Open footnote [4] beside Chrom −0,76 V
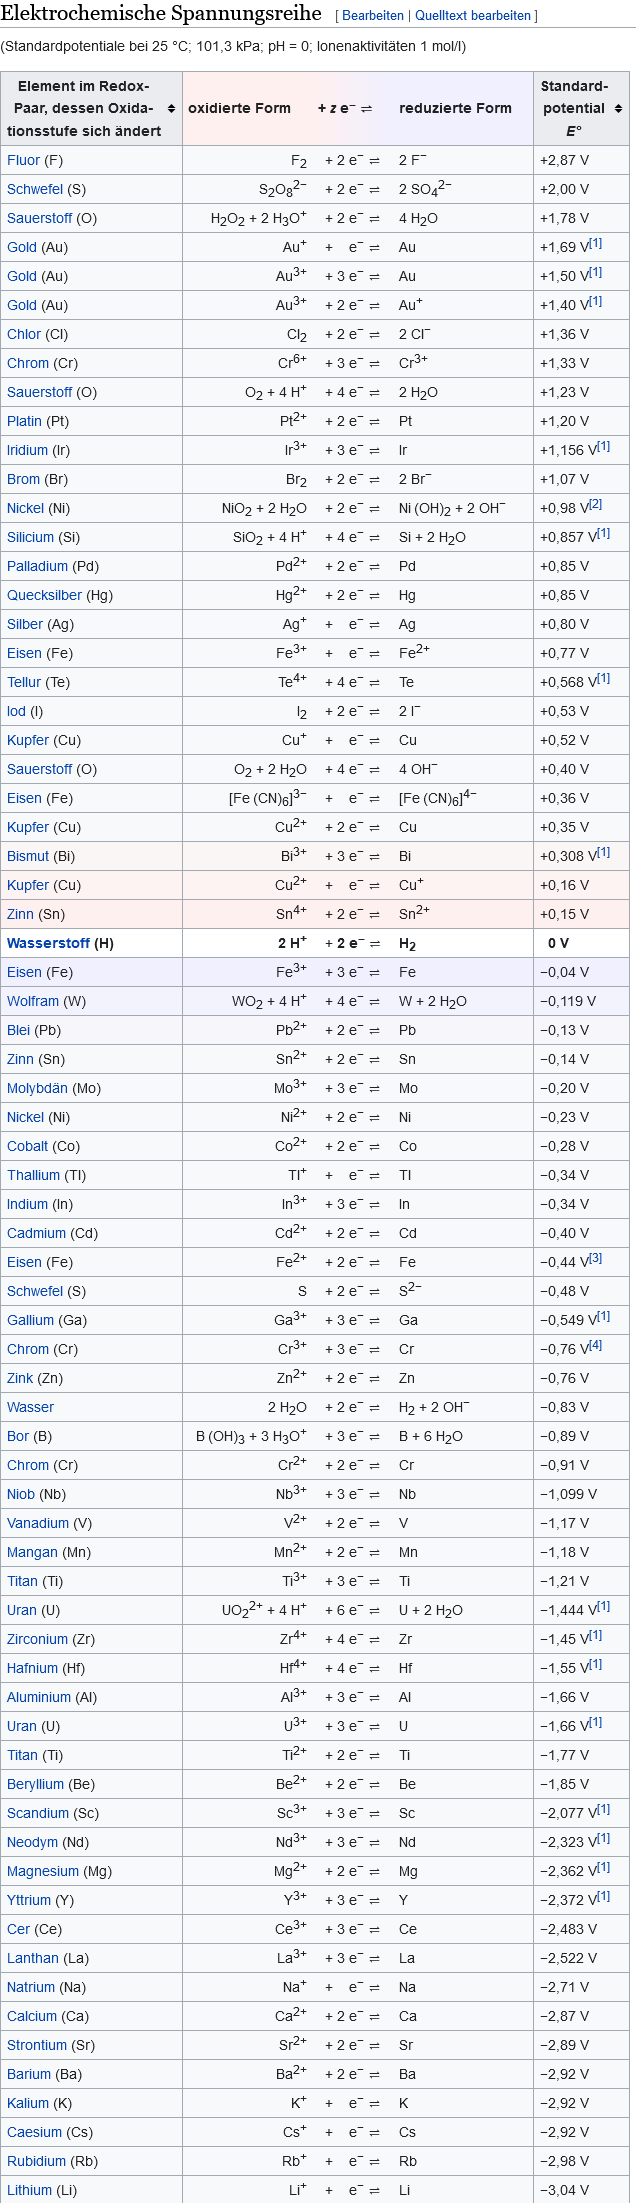This screenshot has width=636, height=2203. (595, 1346)
